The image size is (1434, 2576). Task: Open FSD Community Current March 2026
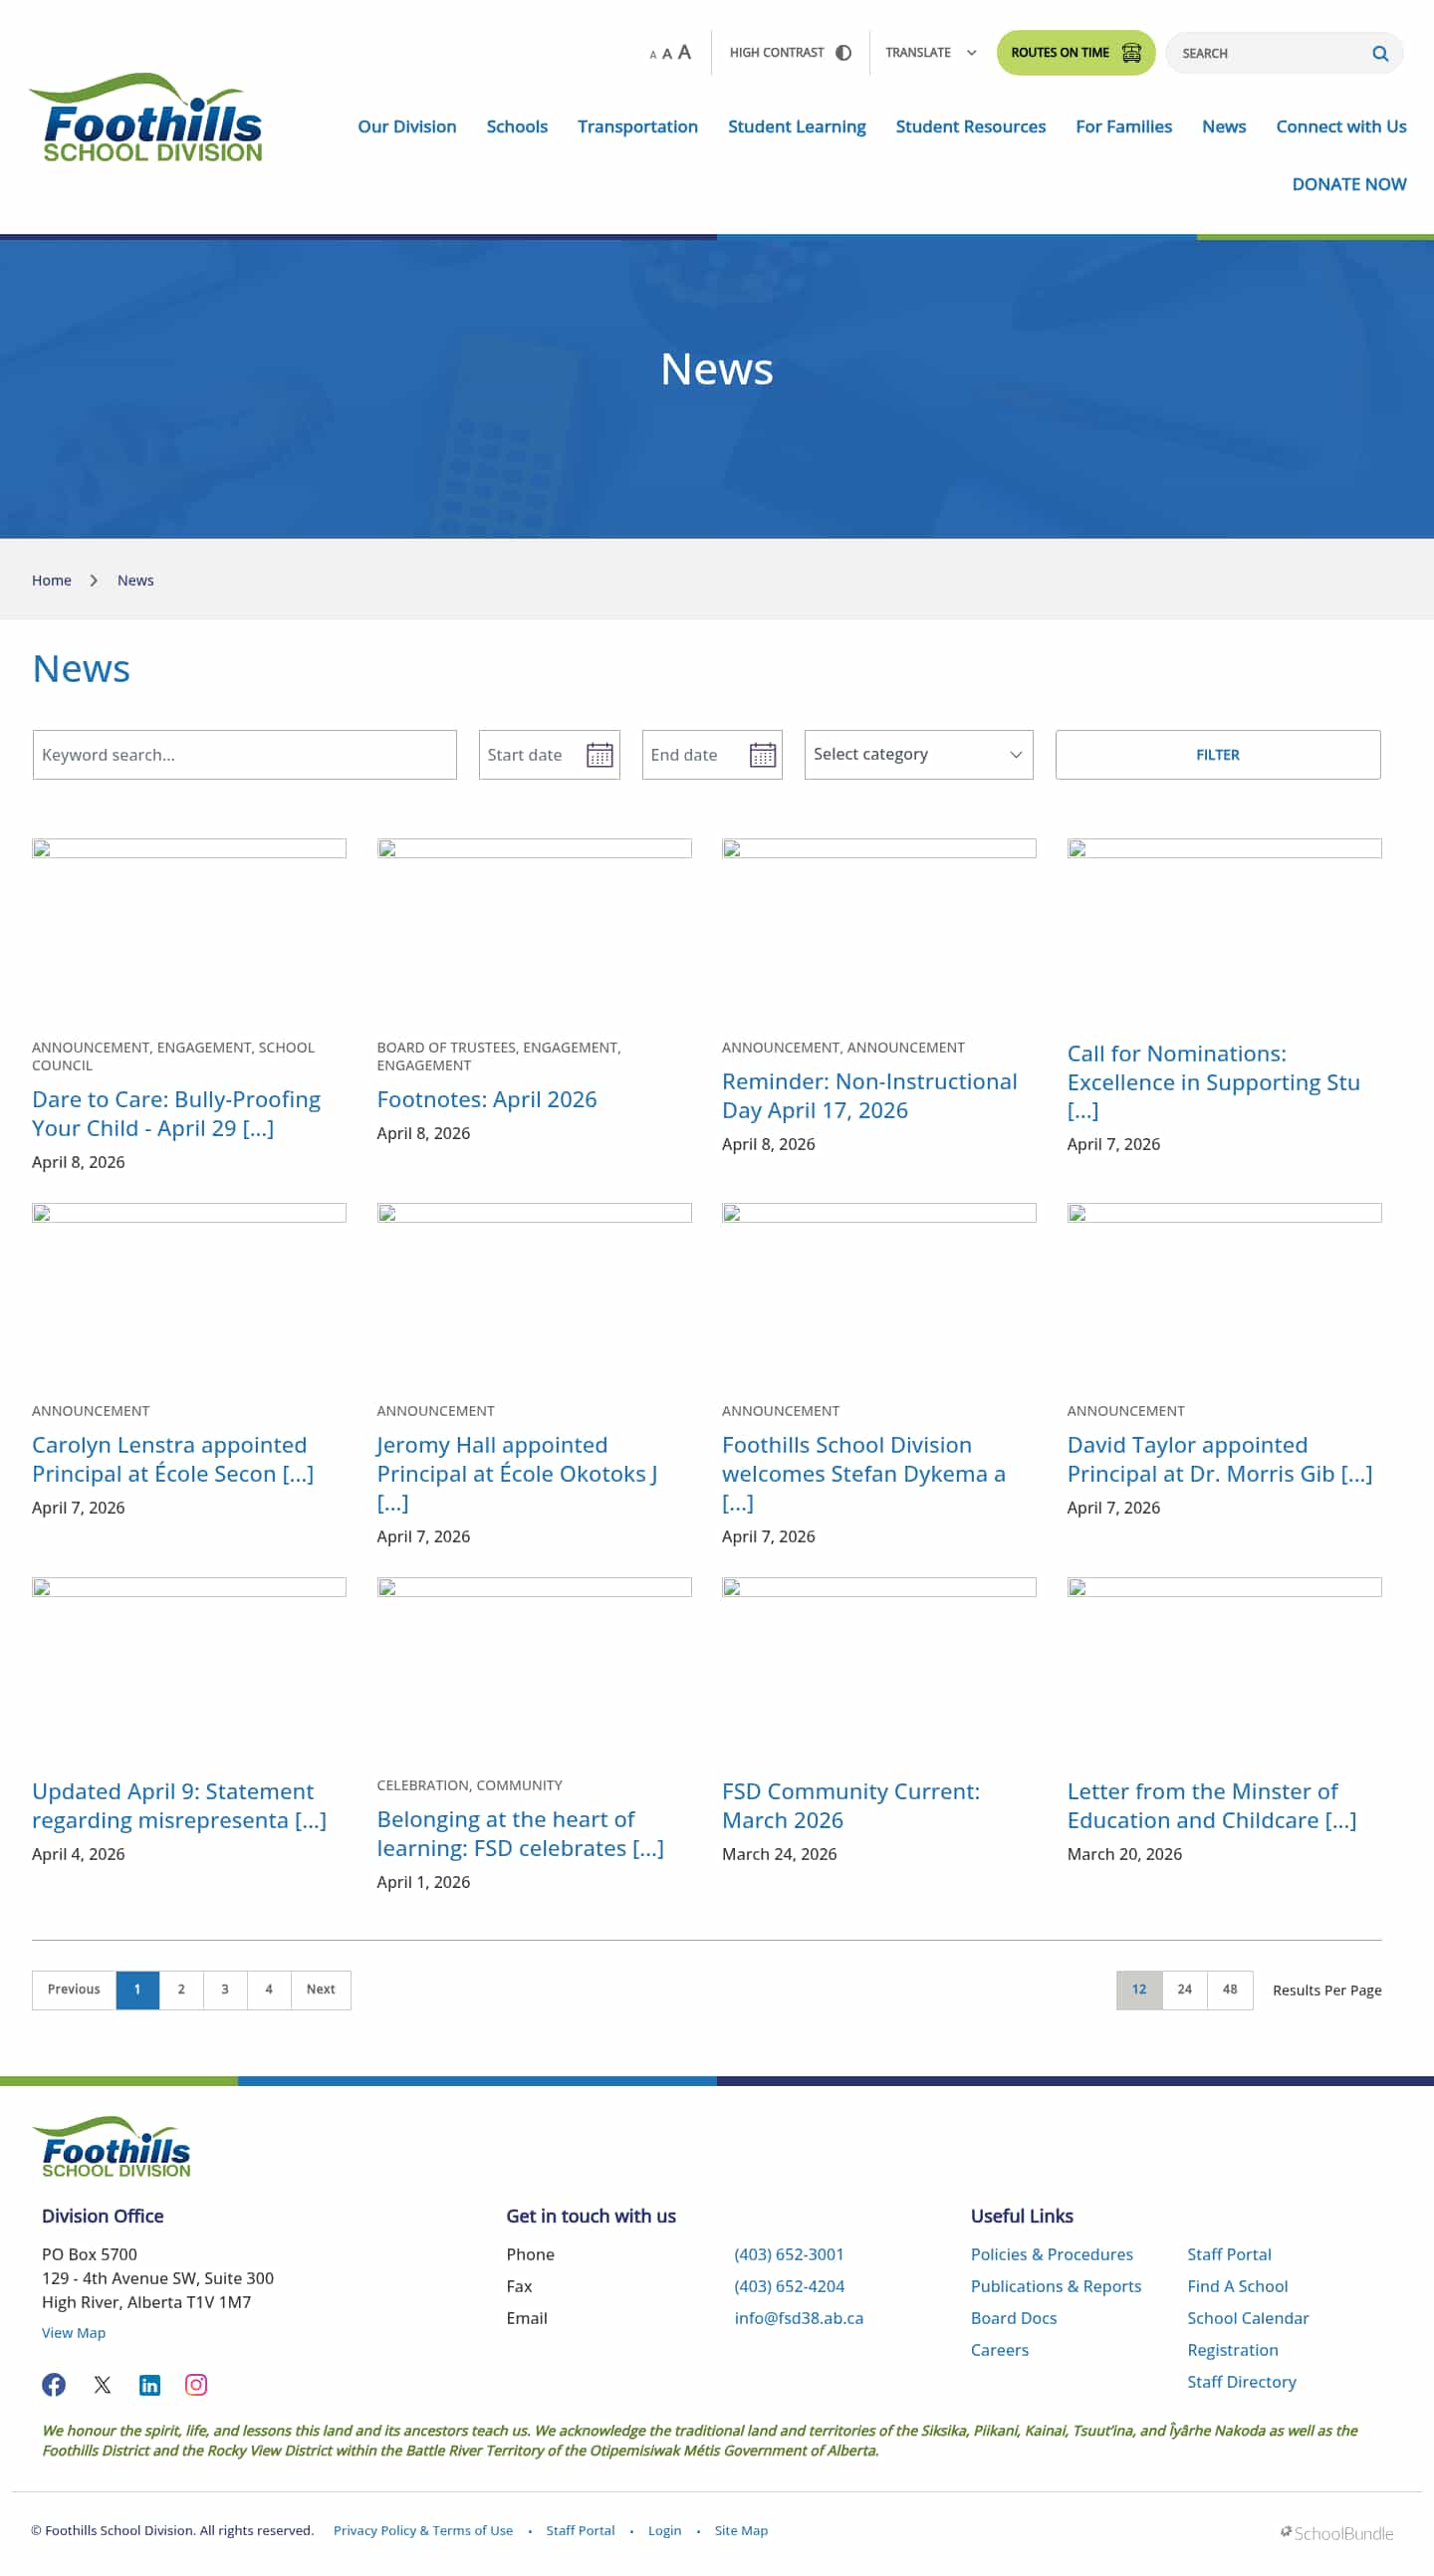pos(850,1805)
